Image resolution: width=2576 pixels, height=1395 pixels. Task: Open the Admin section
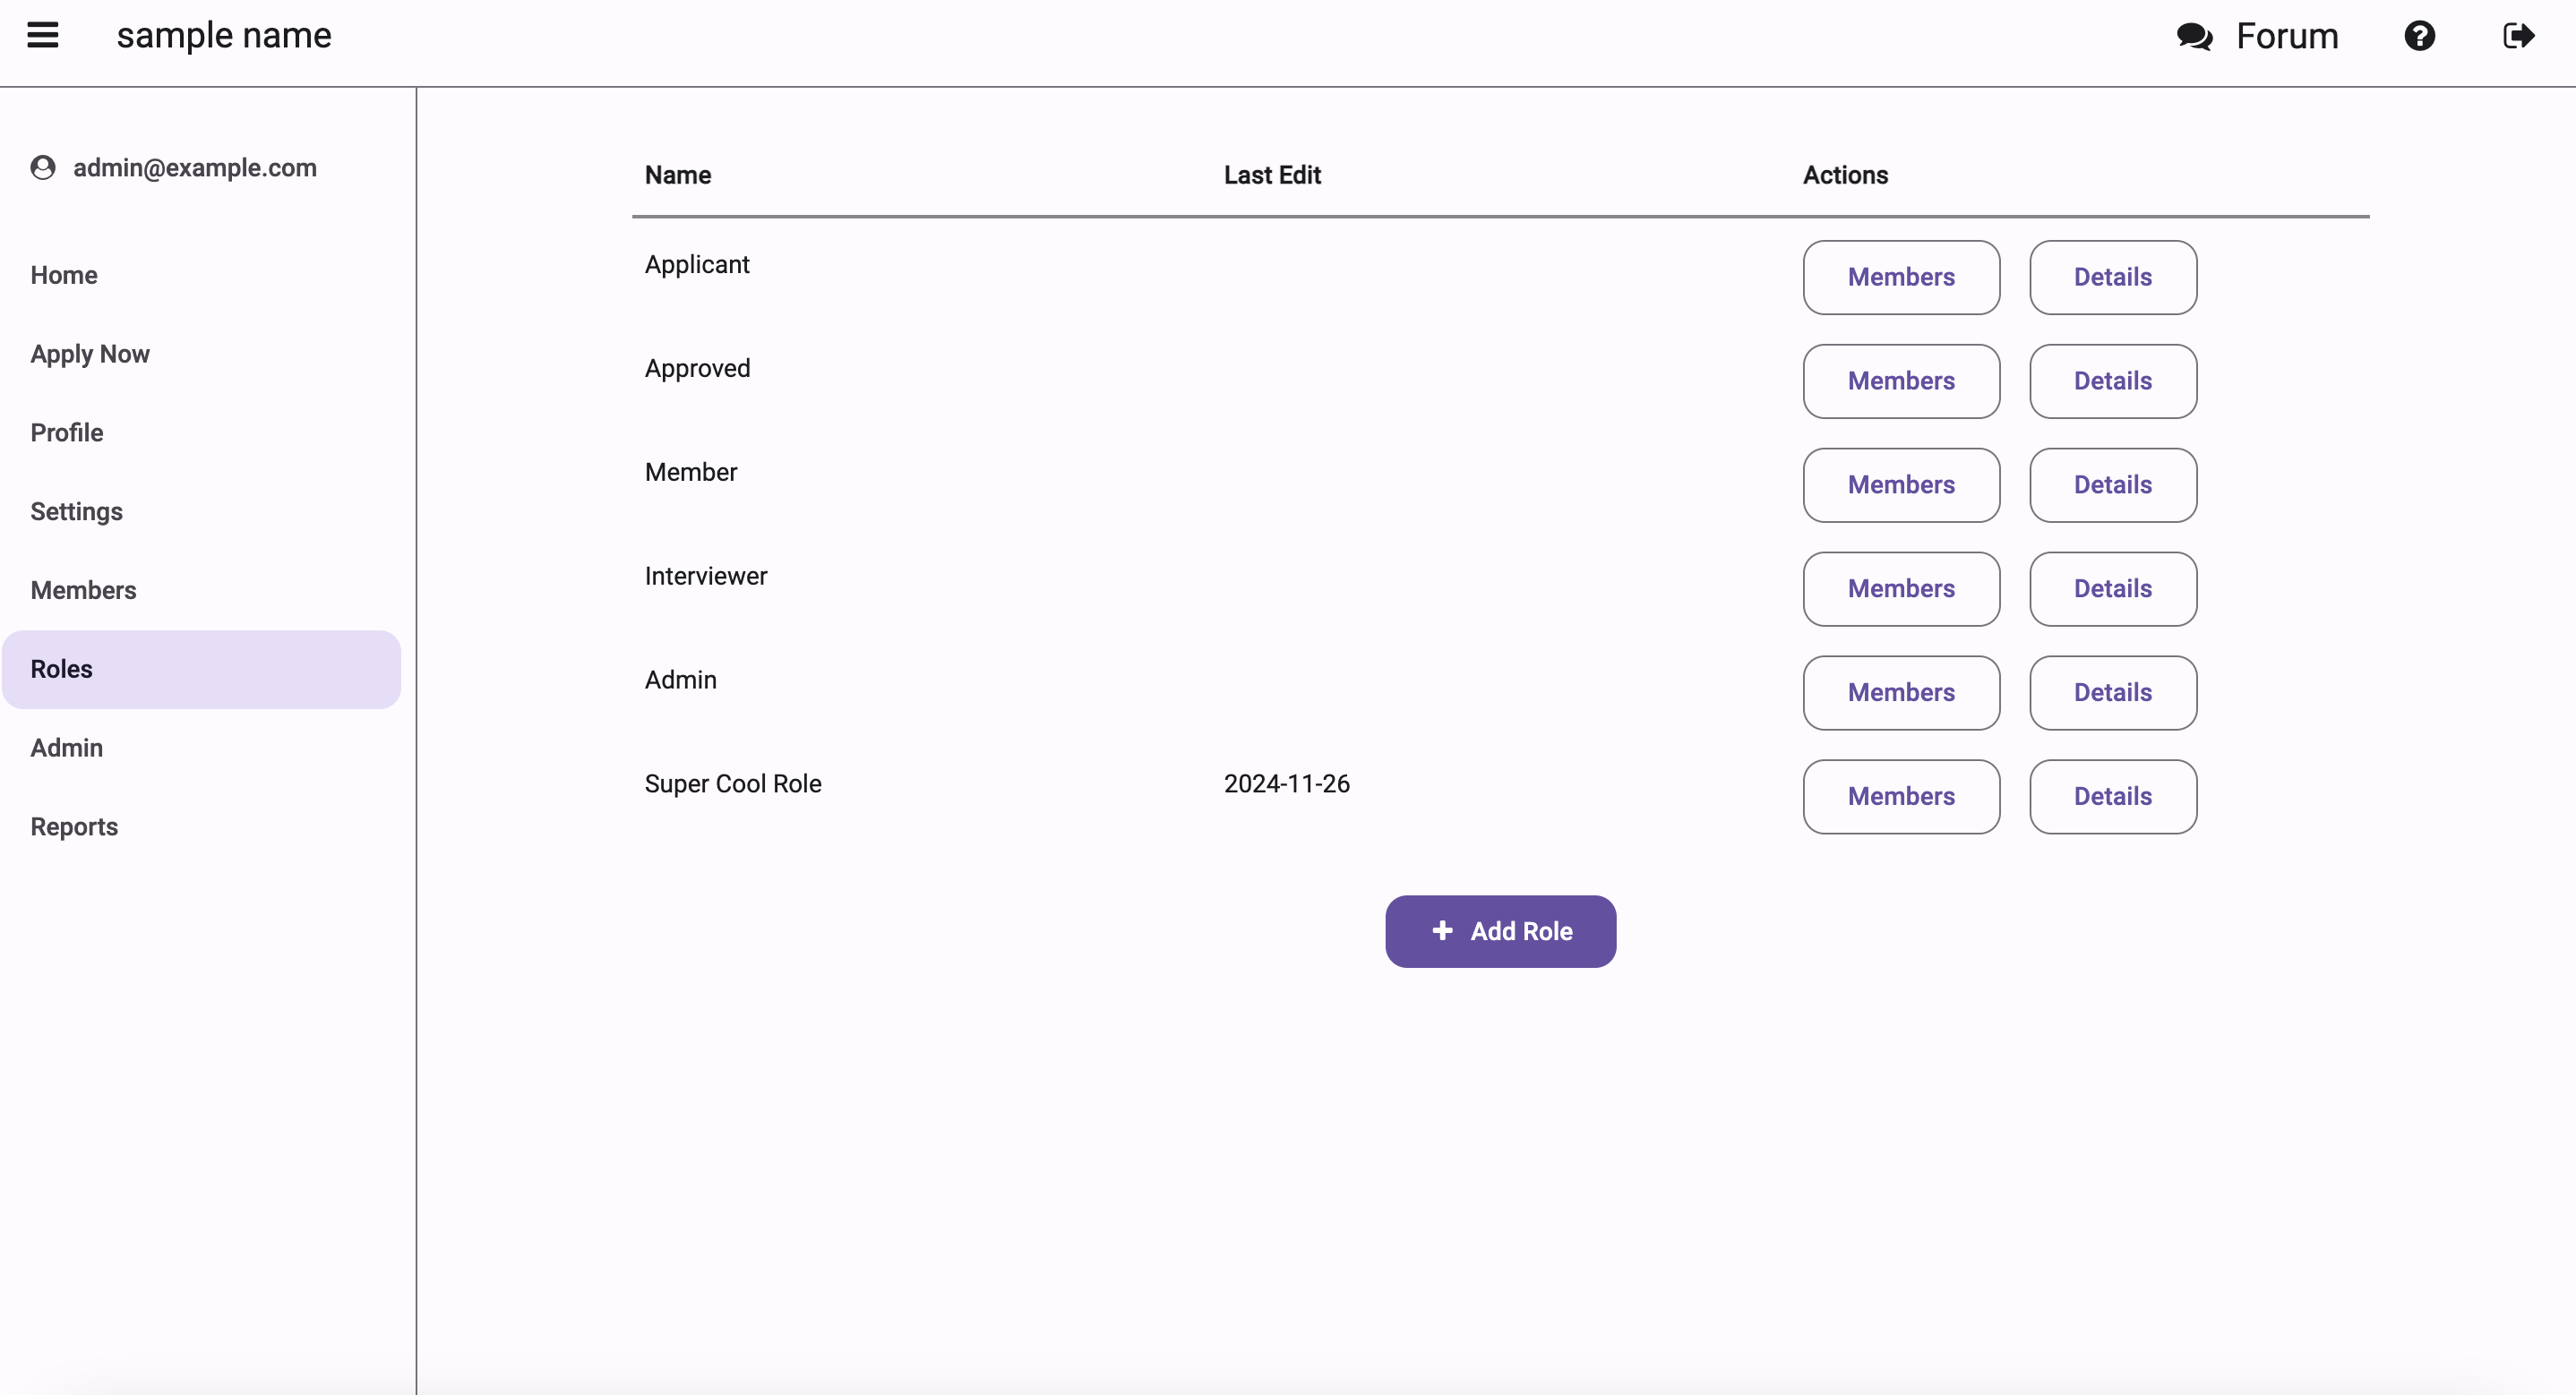65,748
